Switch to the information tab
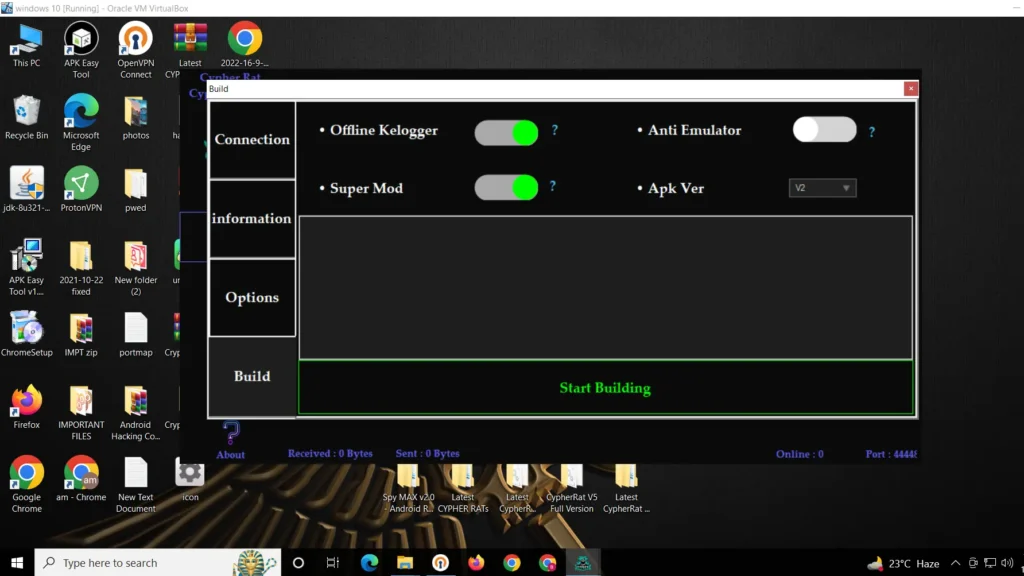 click(252, 219)
